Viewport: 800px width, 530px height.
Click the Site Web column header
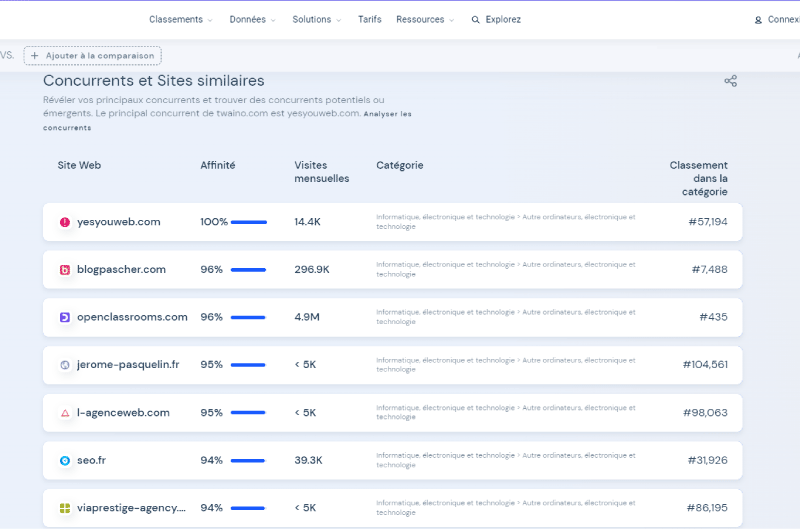click(79, 165)
